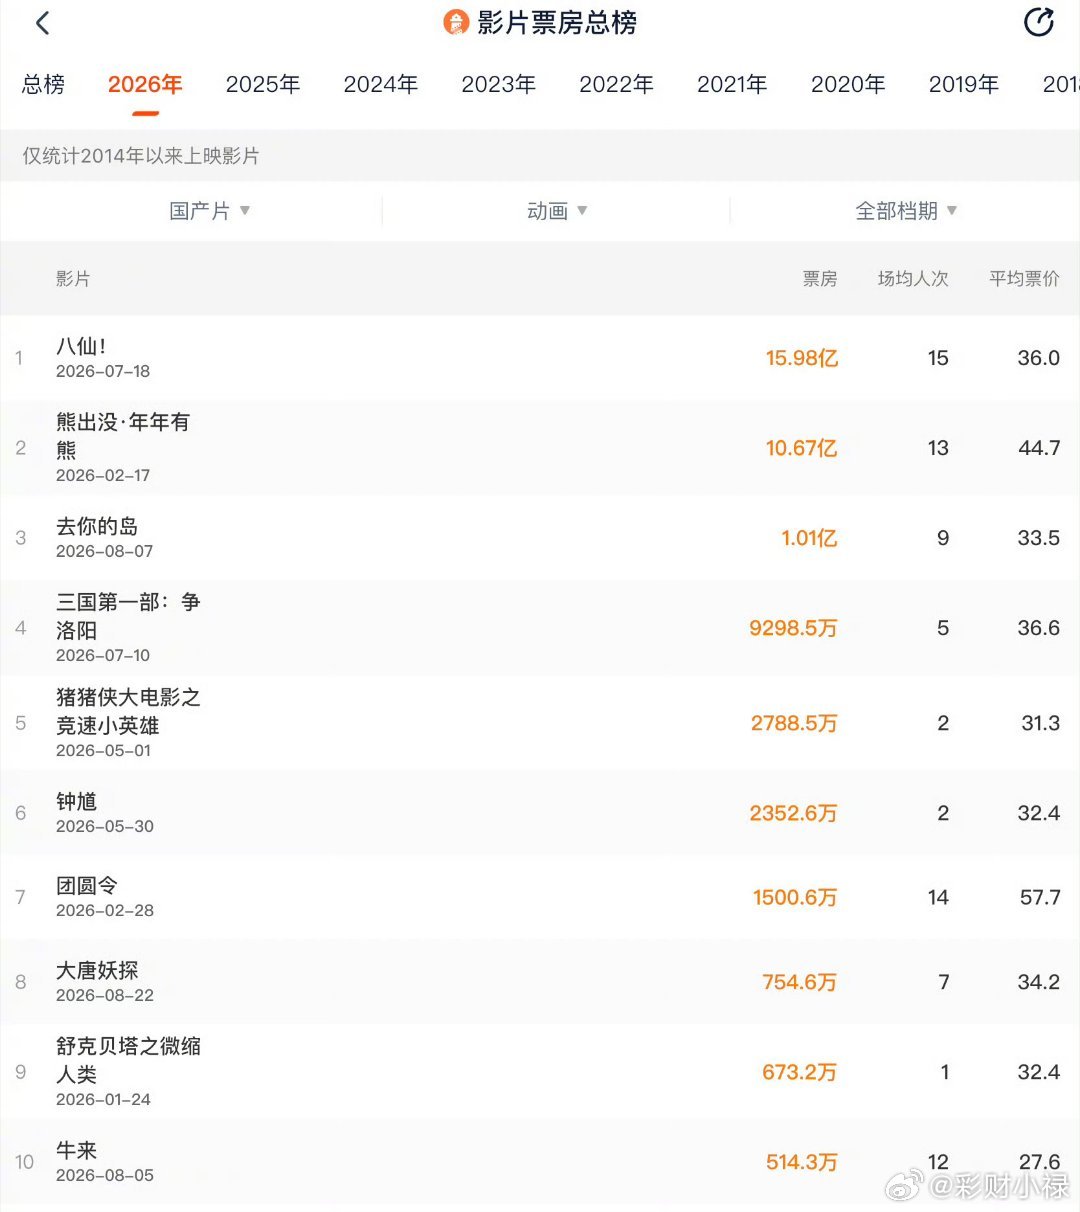The image size is (1080, 1212).
Task: Tap the orange Maoyan logo icon in title
Action: 456,23
